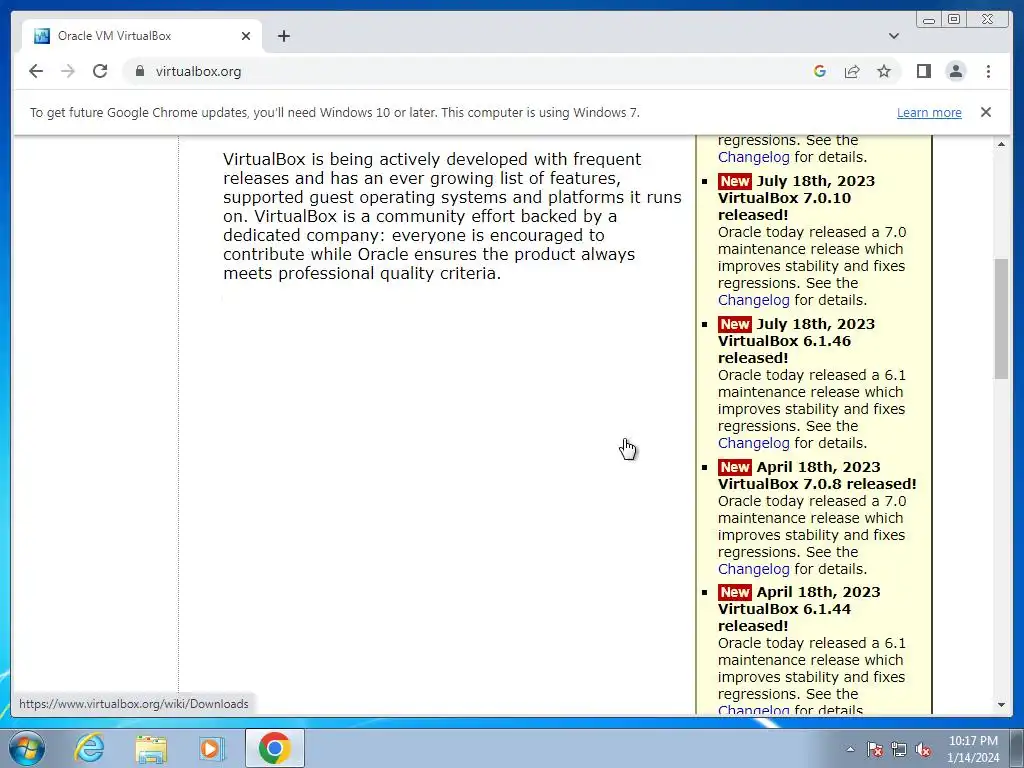Click the vertical scrollbar thumb
Image resolution: width=1024 pixels, height=768 pixels.
[x=1001, y=318]
